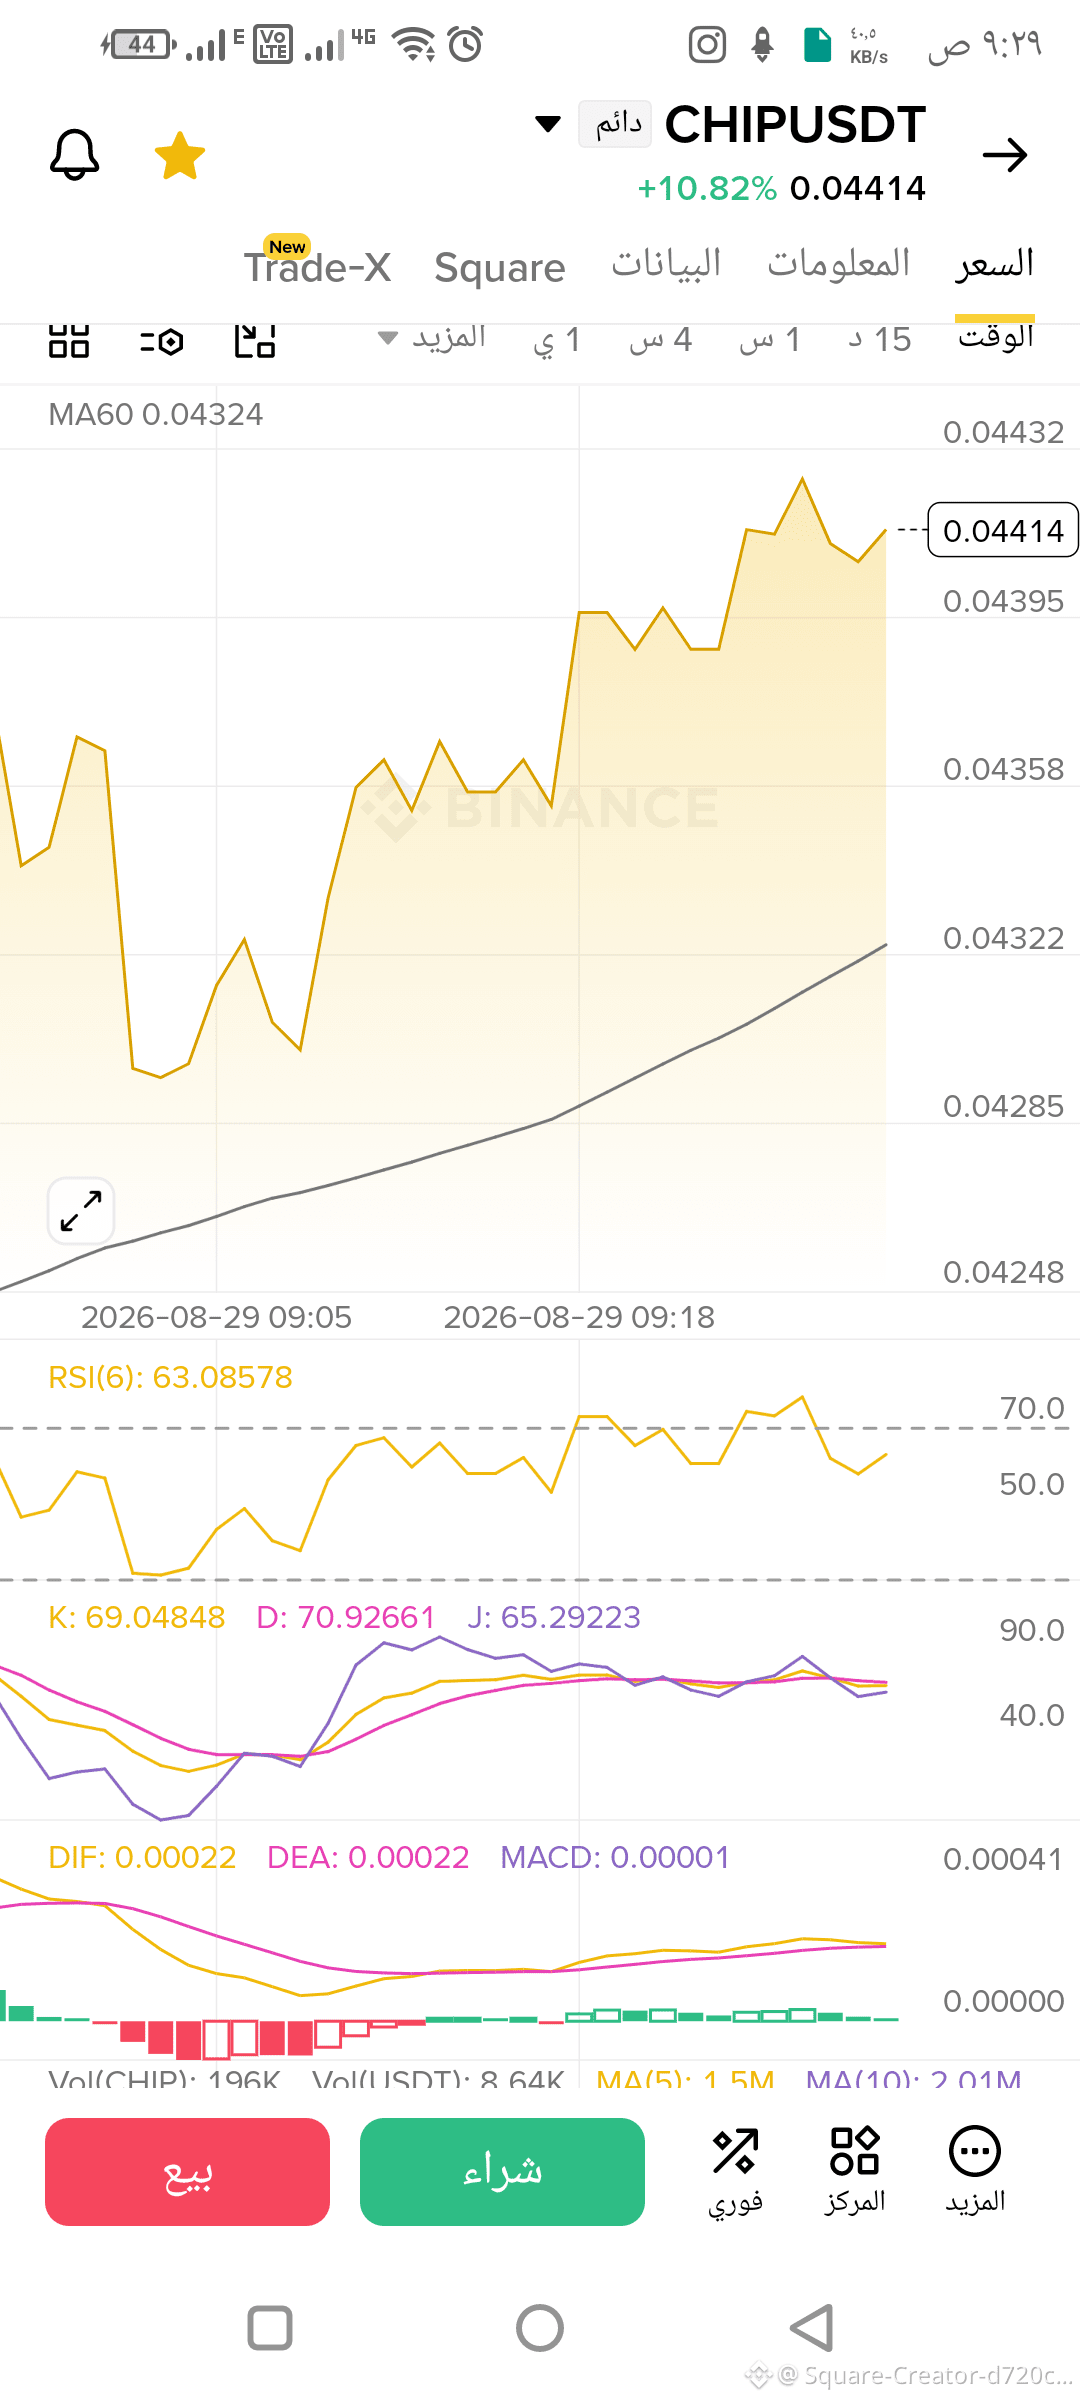Expand the CHIPUSDT pair selector arrow
This screenshot has height=2400, width=1080.
[x=548, y=124]
